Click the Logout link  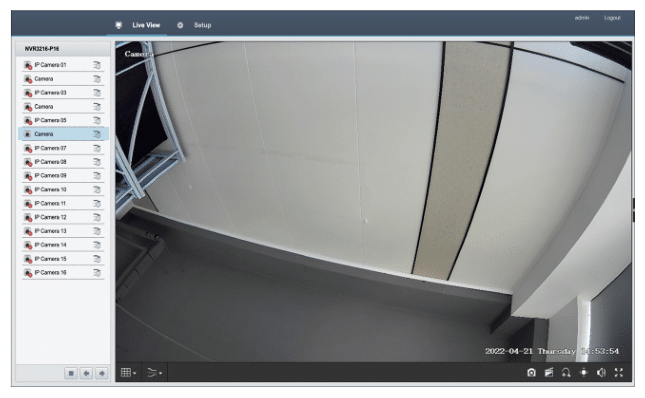pos(612,18)
